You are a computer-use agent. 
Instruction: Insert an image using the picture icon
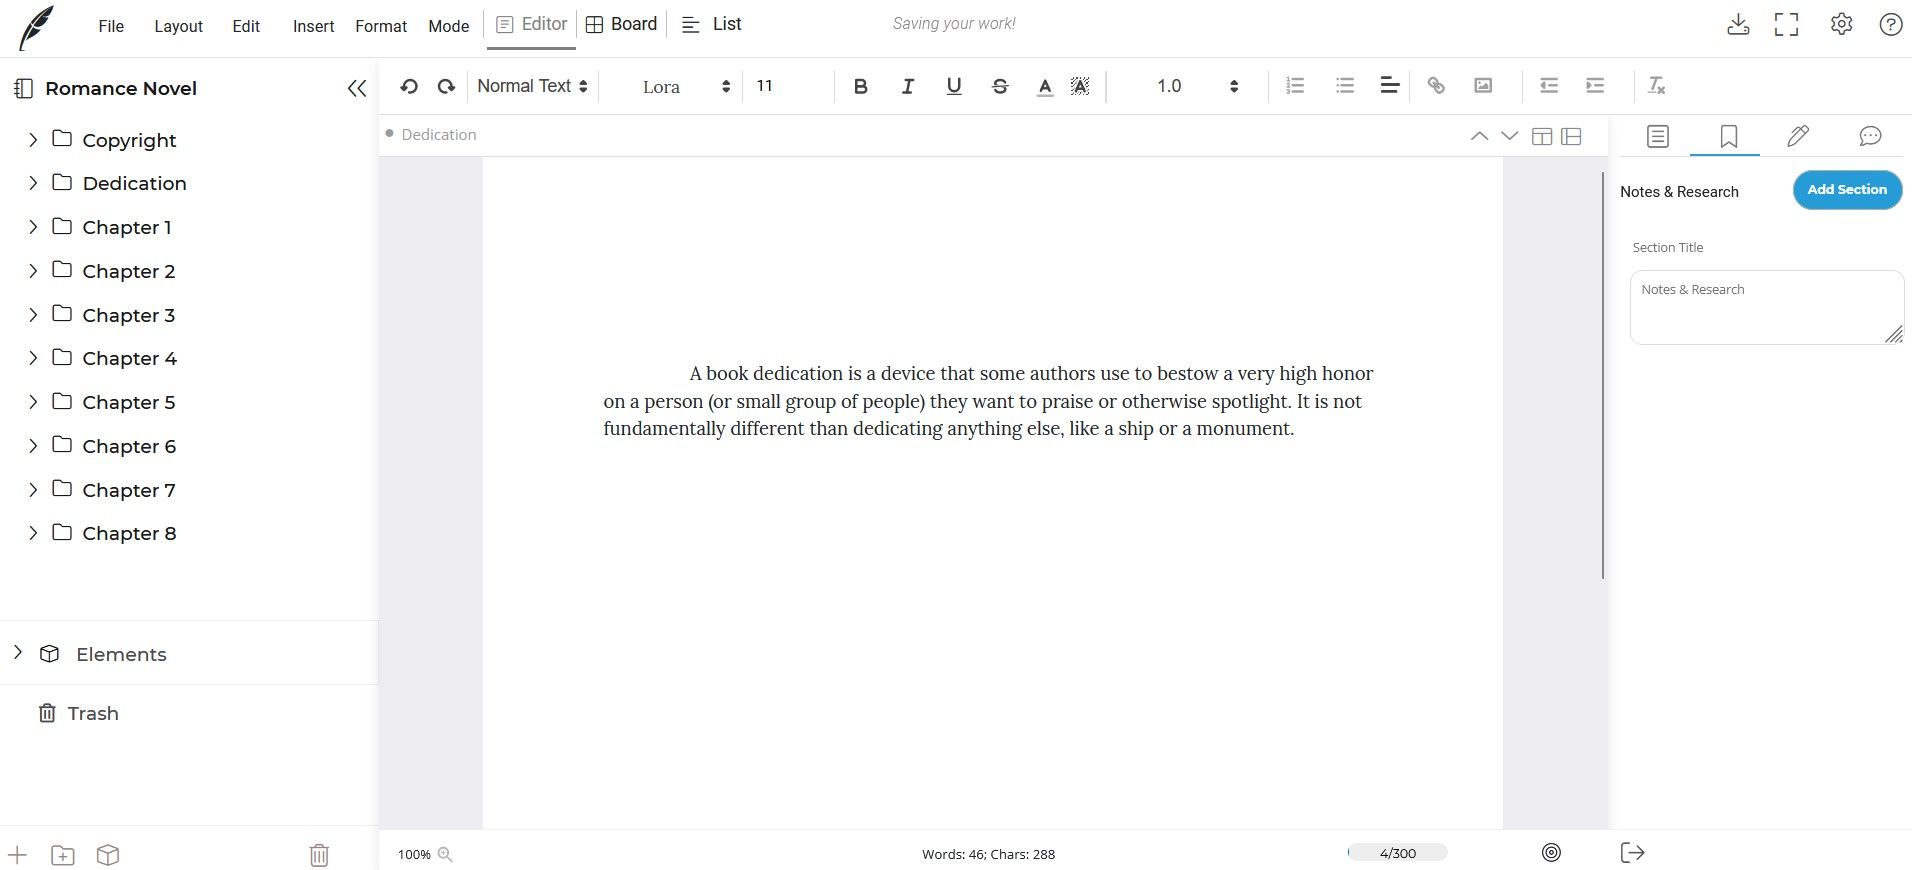click(x=1483, y=86)
